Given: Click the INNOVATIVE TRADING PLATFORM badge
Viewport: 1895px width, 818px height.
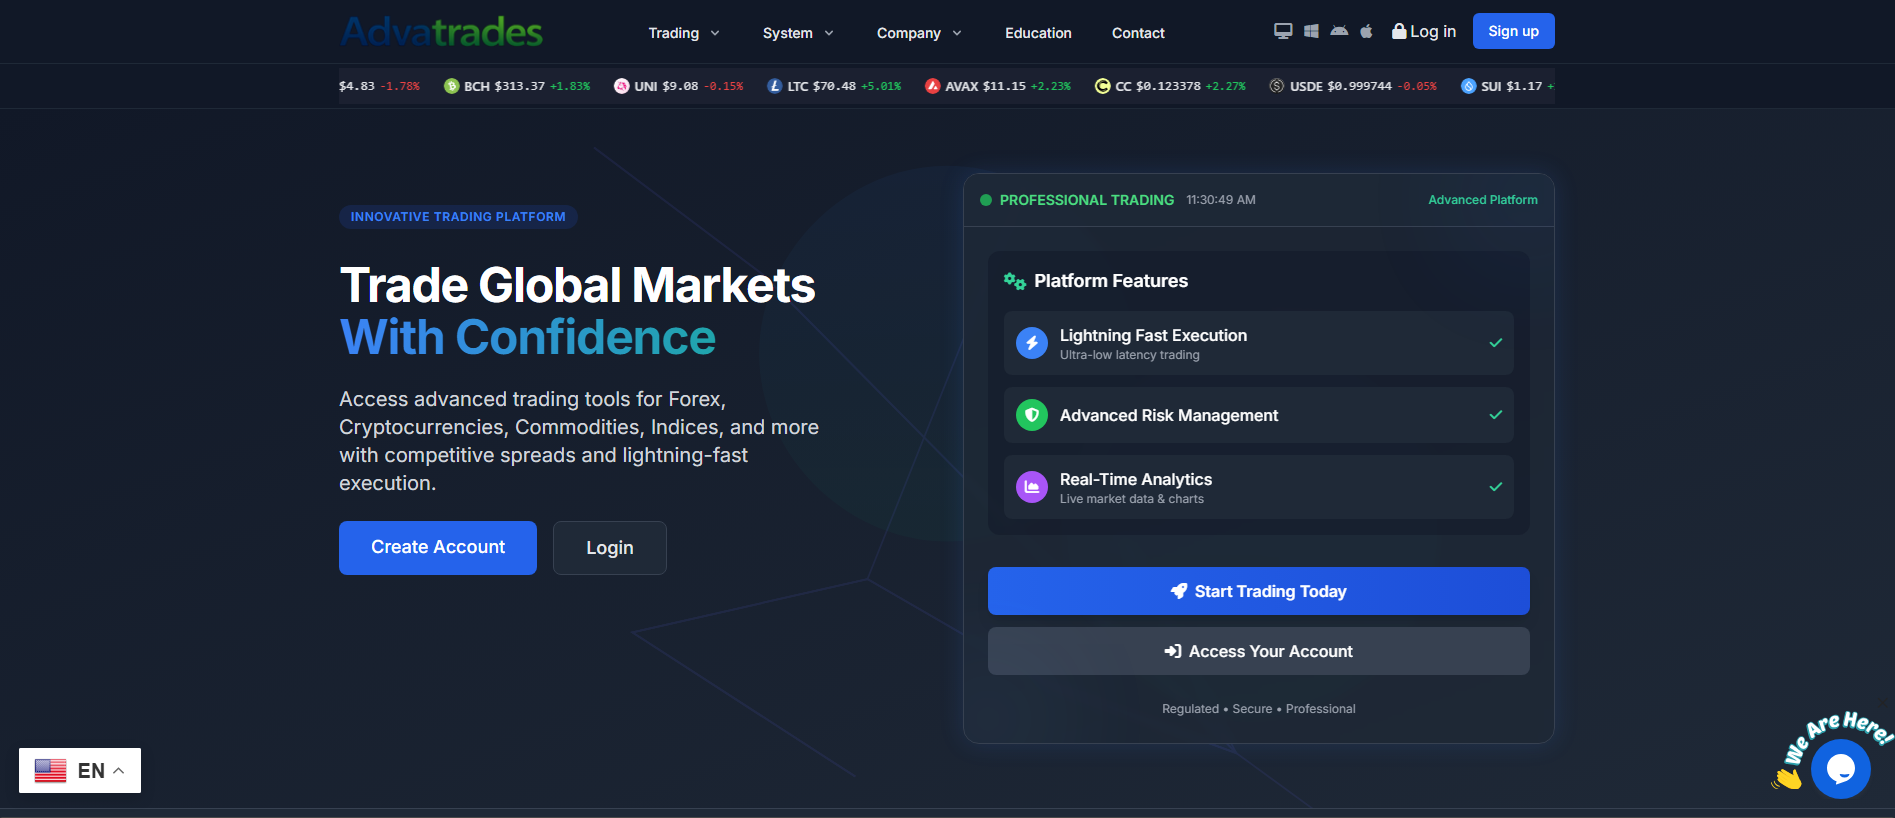Looking at the screenshot, I should (458, 217).
